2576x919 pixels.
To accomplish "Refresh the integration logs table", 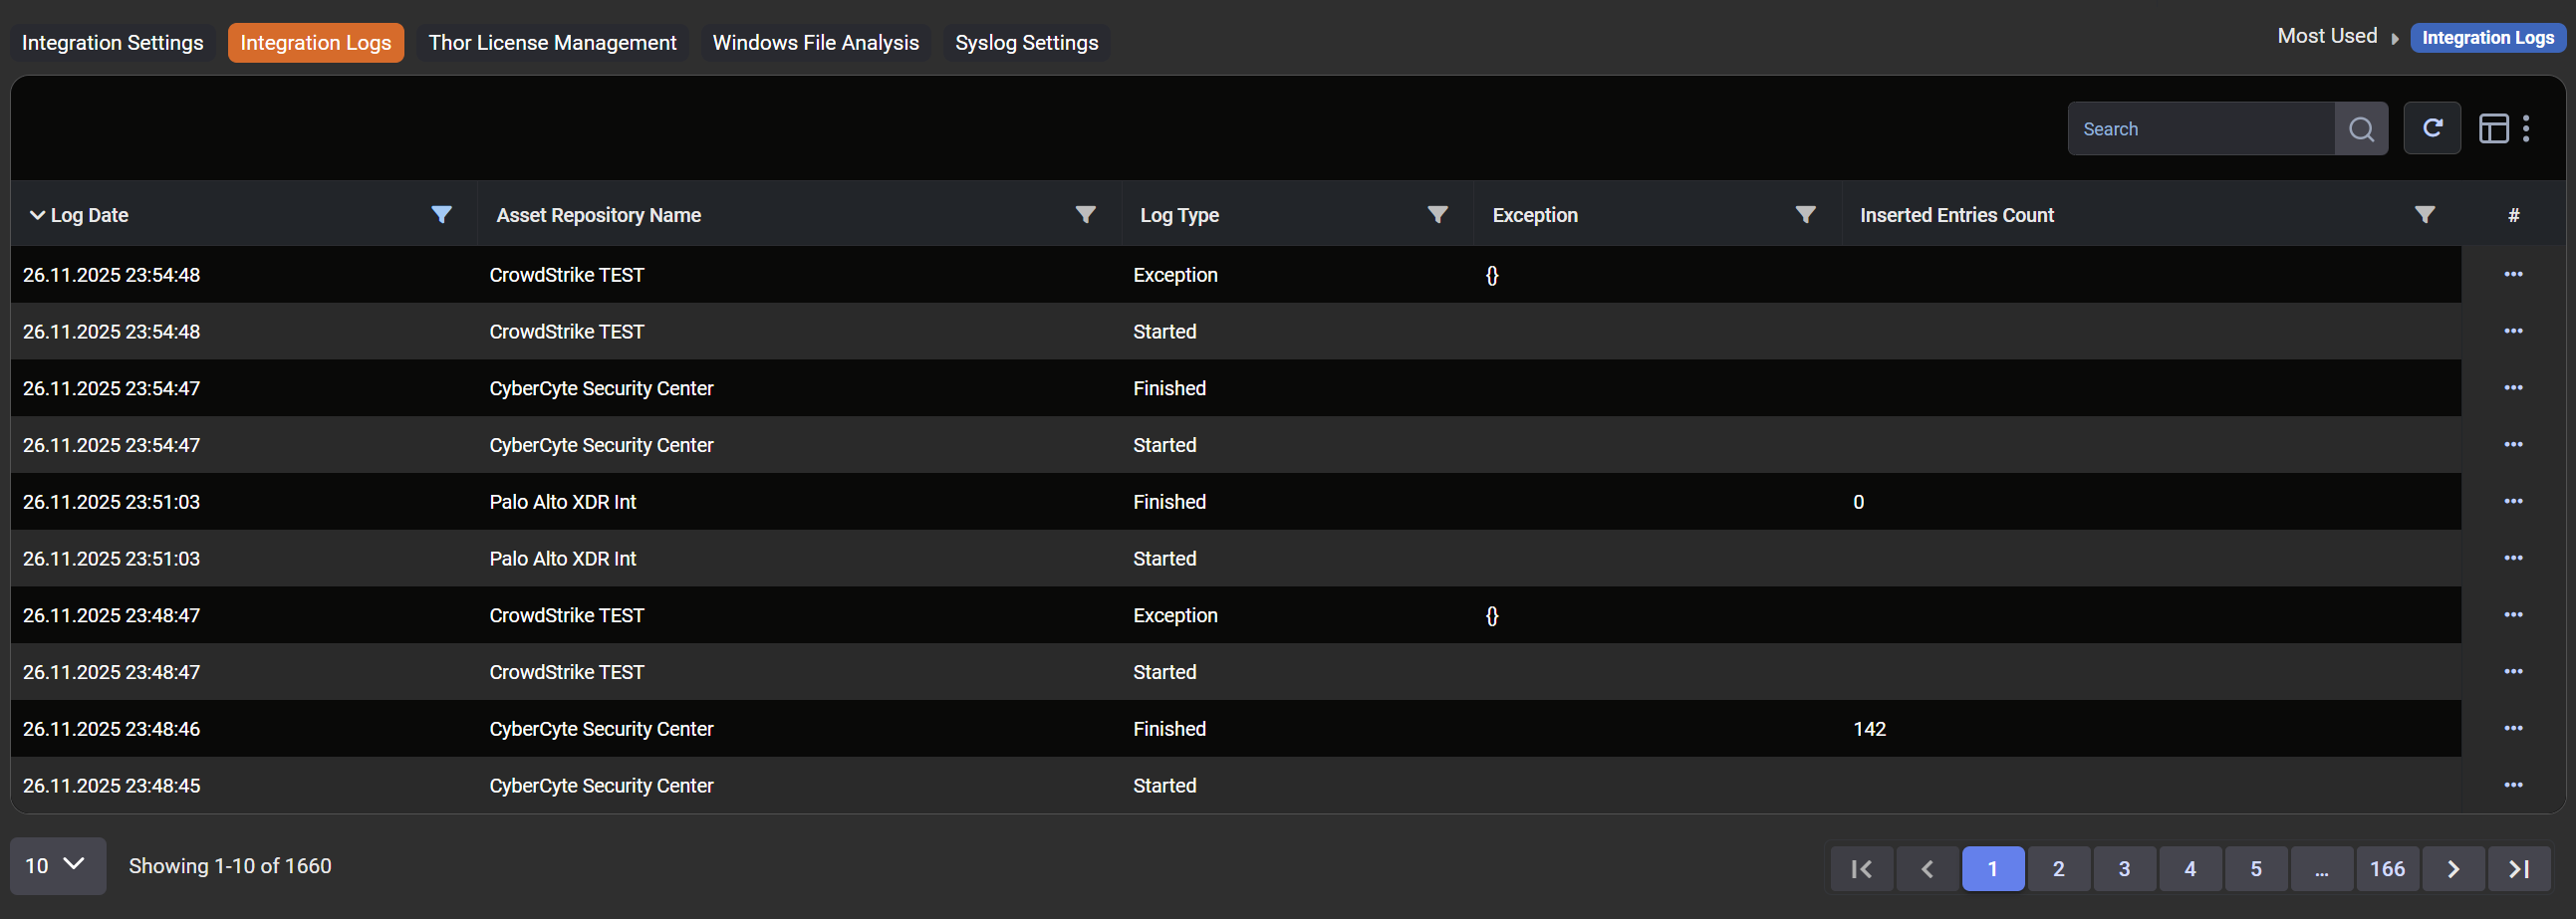I will point(2432,129).
